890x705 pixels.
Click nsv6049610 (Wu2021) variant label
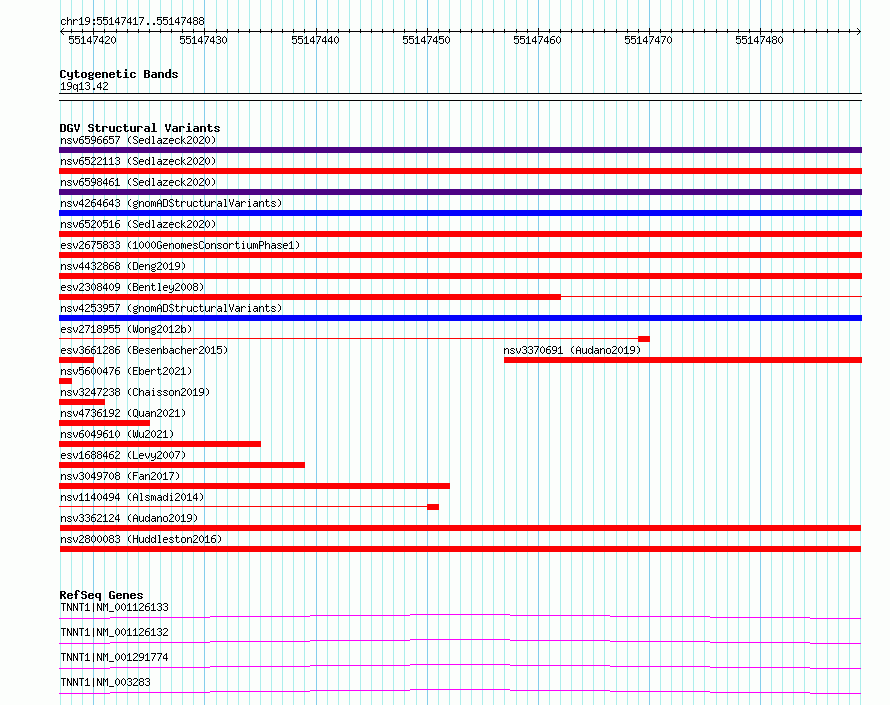click(117, 434)
